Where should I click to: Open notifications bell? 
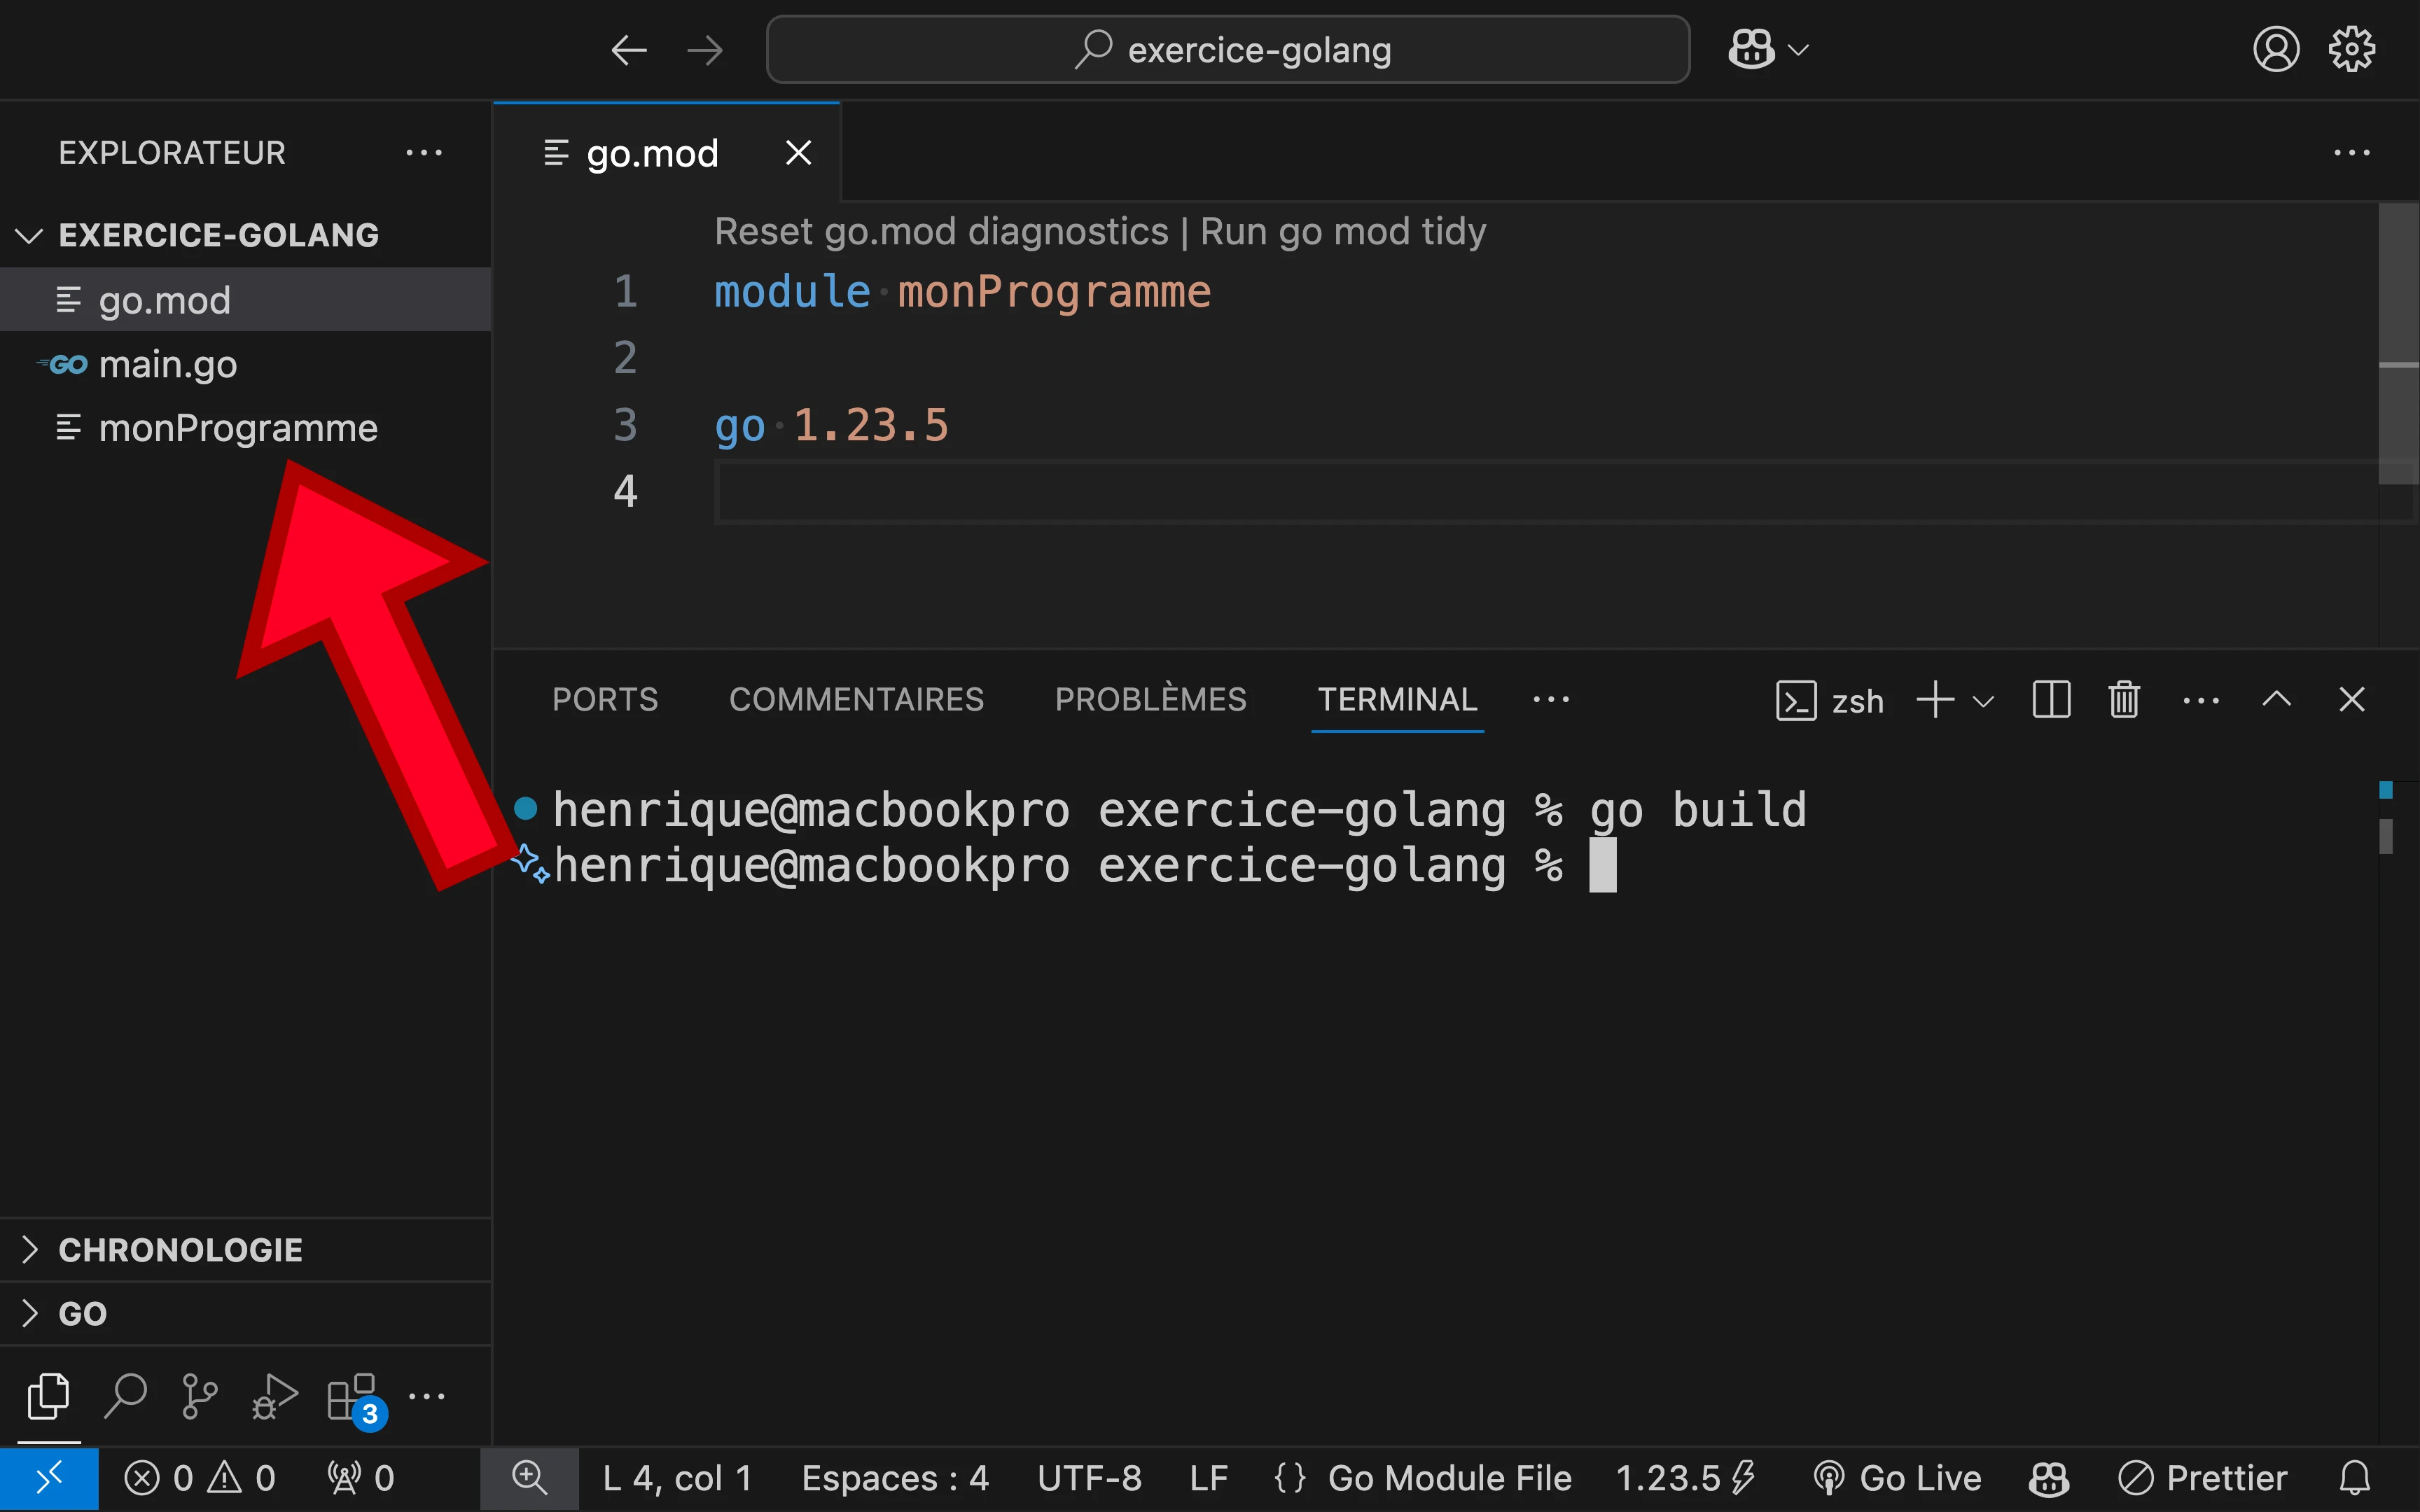2354,1478
